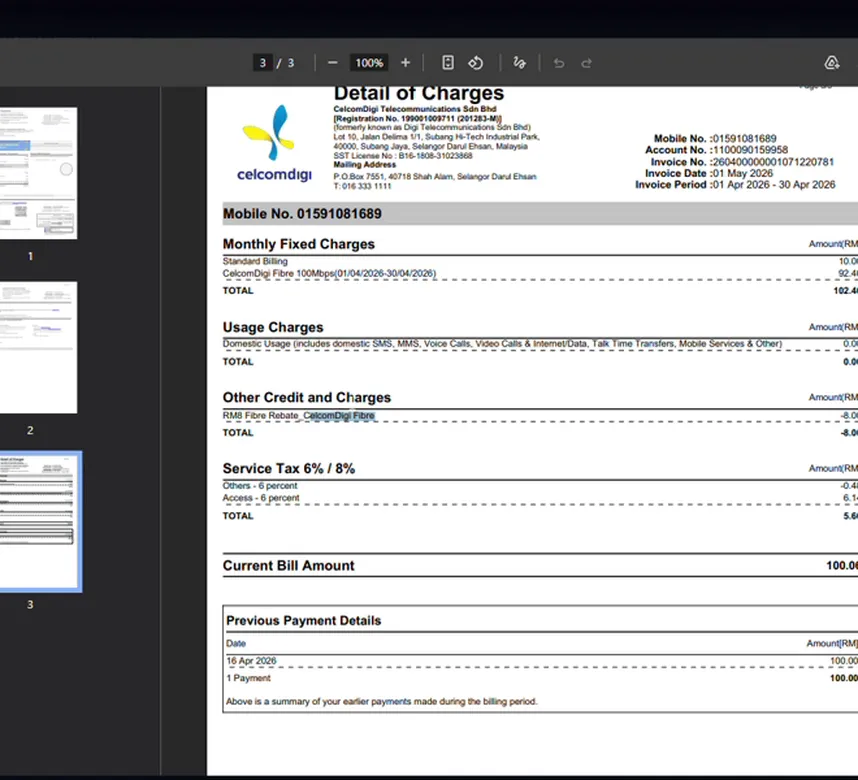Image resolution: width=858 pixels, height=780 pixels.
Task: Click the save to Drive icon
Action: click(x=832, y=63)
